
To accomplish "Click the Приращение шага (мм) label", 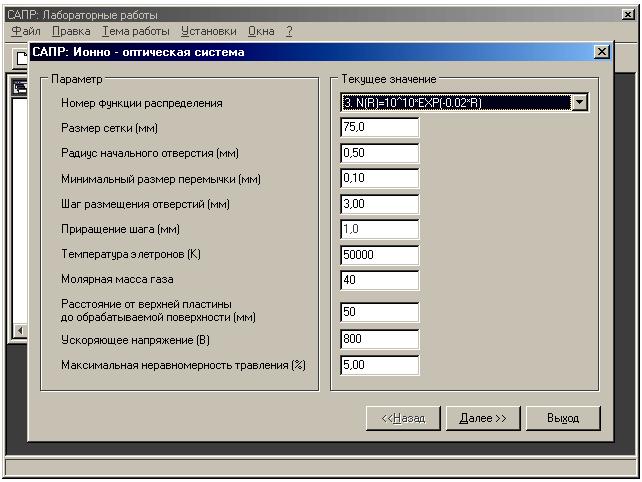I will coord(120,229).
